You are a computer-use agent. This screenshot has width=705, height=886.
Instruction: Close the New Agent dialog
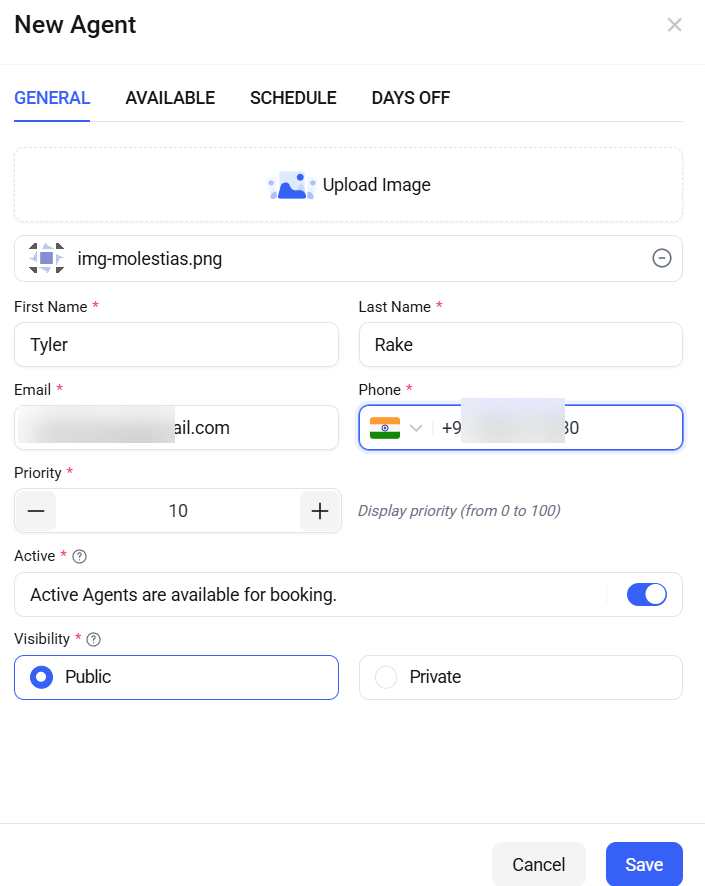[x=675, y=25]
